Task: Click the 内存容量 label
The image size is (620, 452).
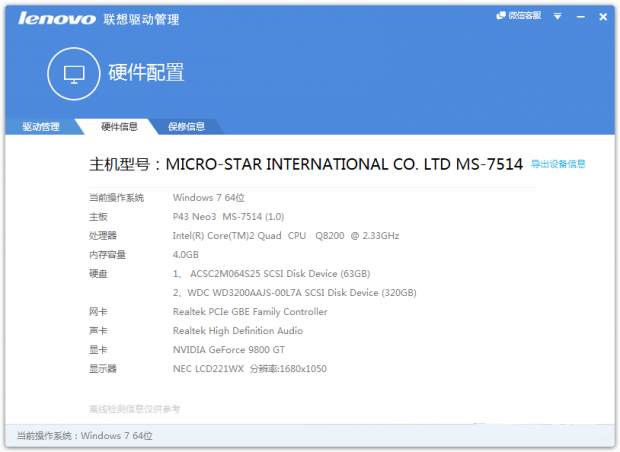Action: (x=107, y=255)
